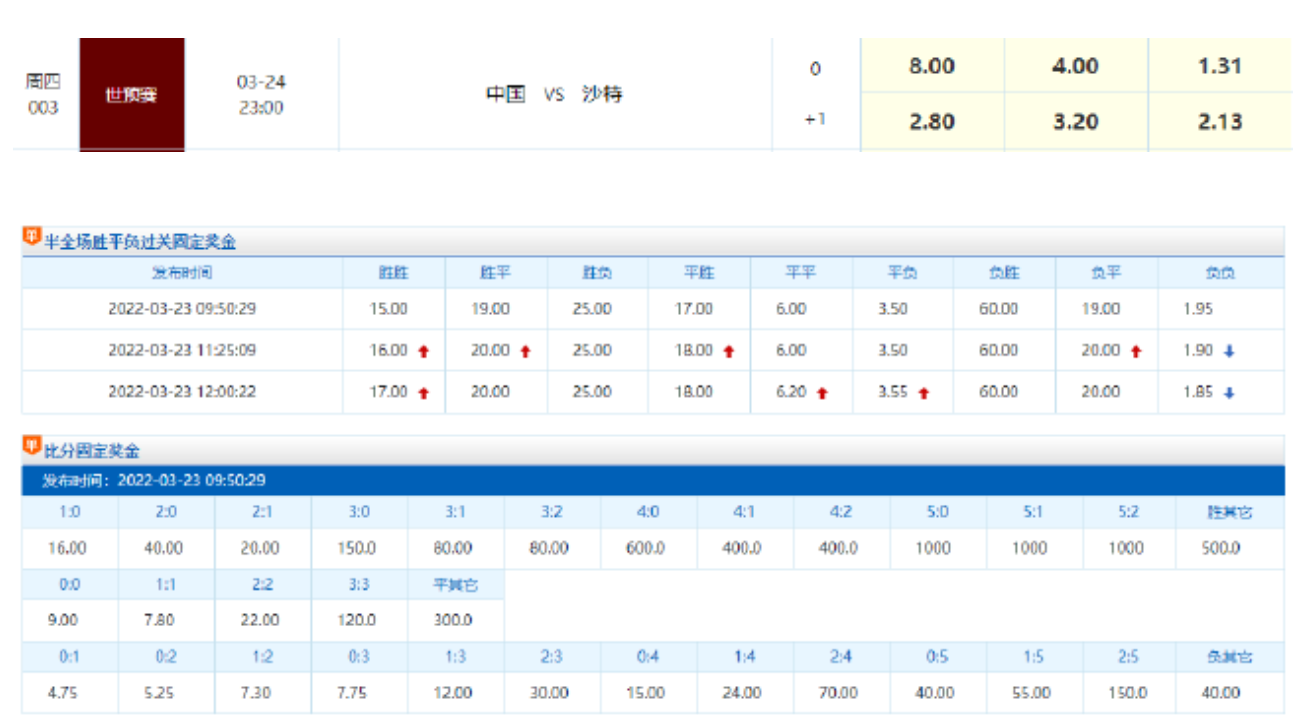The image size is (1302, 721).
Task: Open the 中国 team link
Action: coord(506,95)
